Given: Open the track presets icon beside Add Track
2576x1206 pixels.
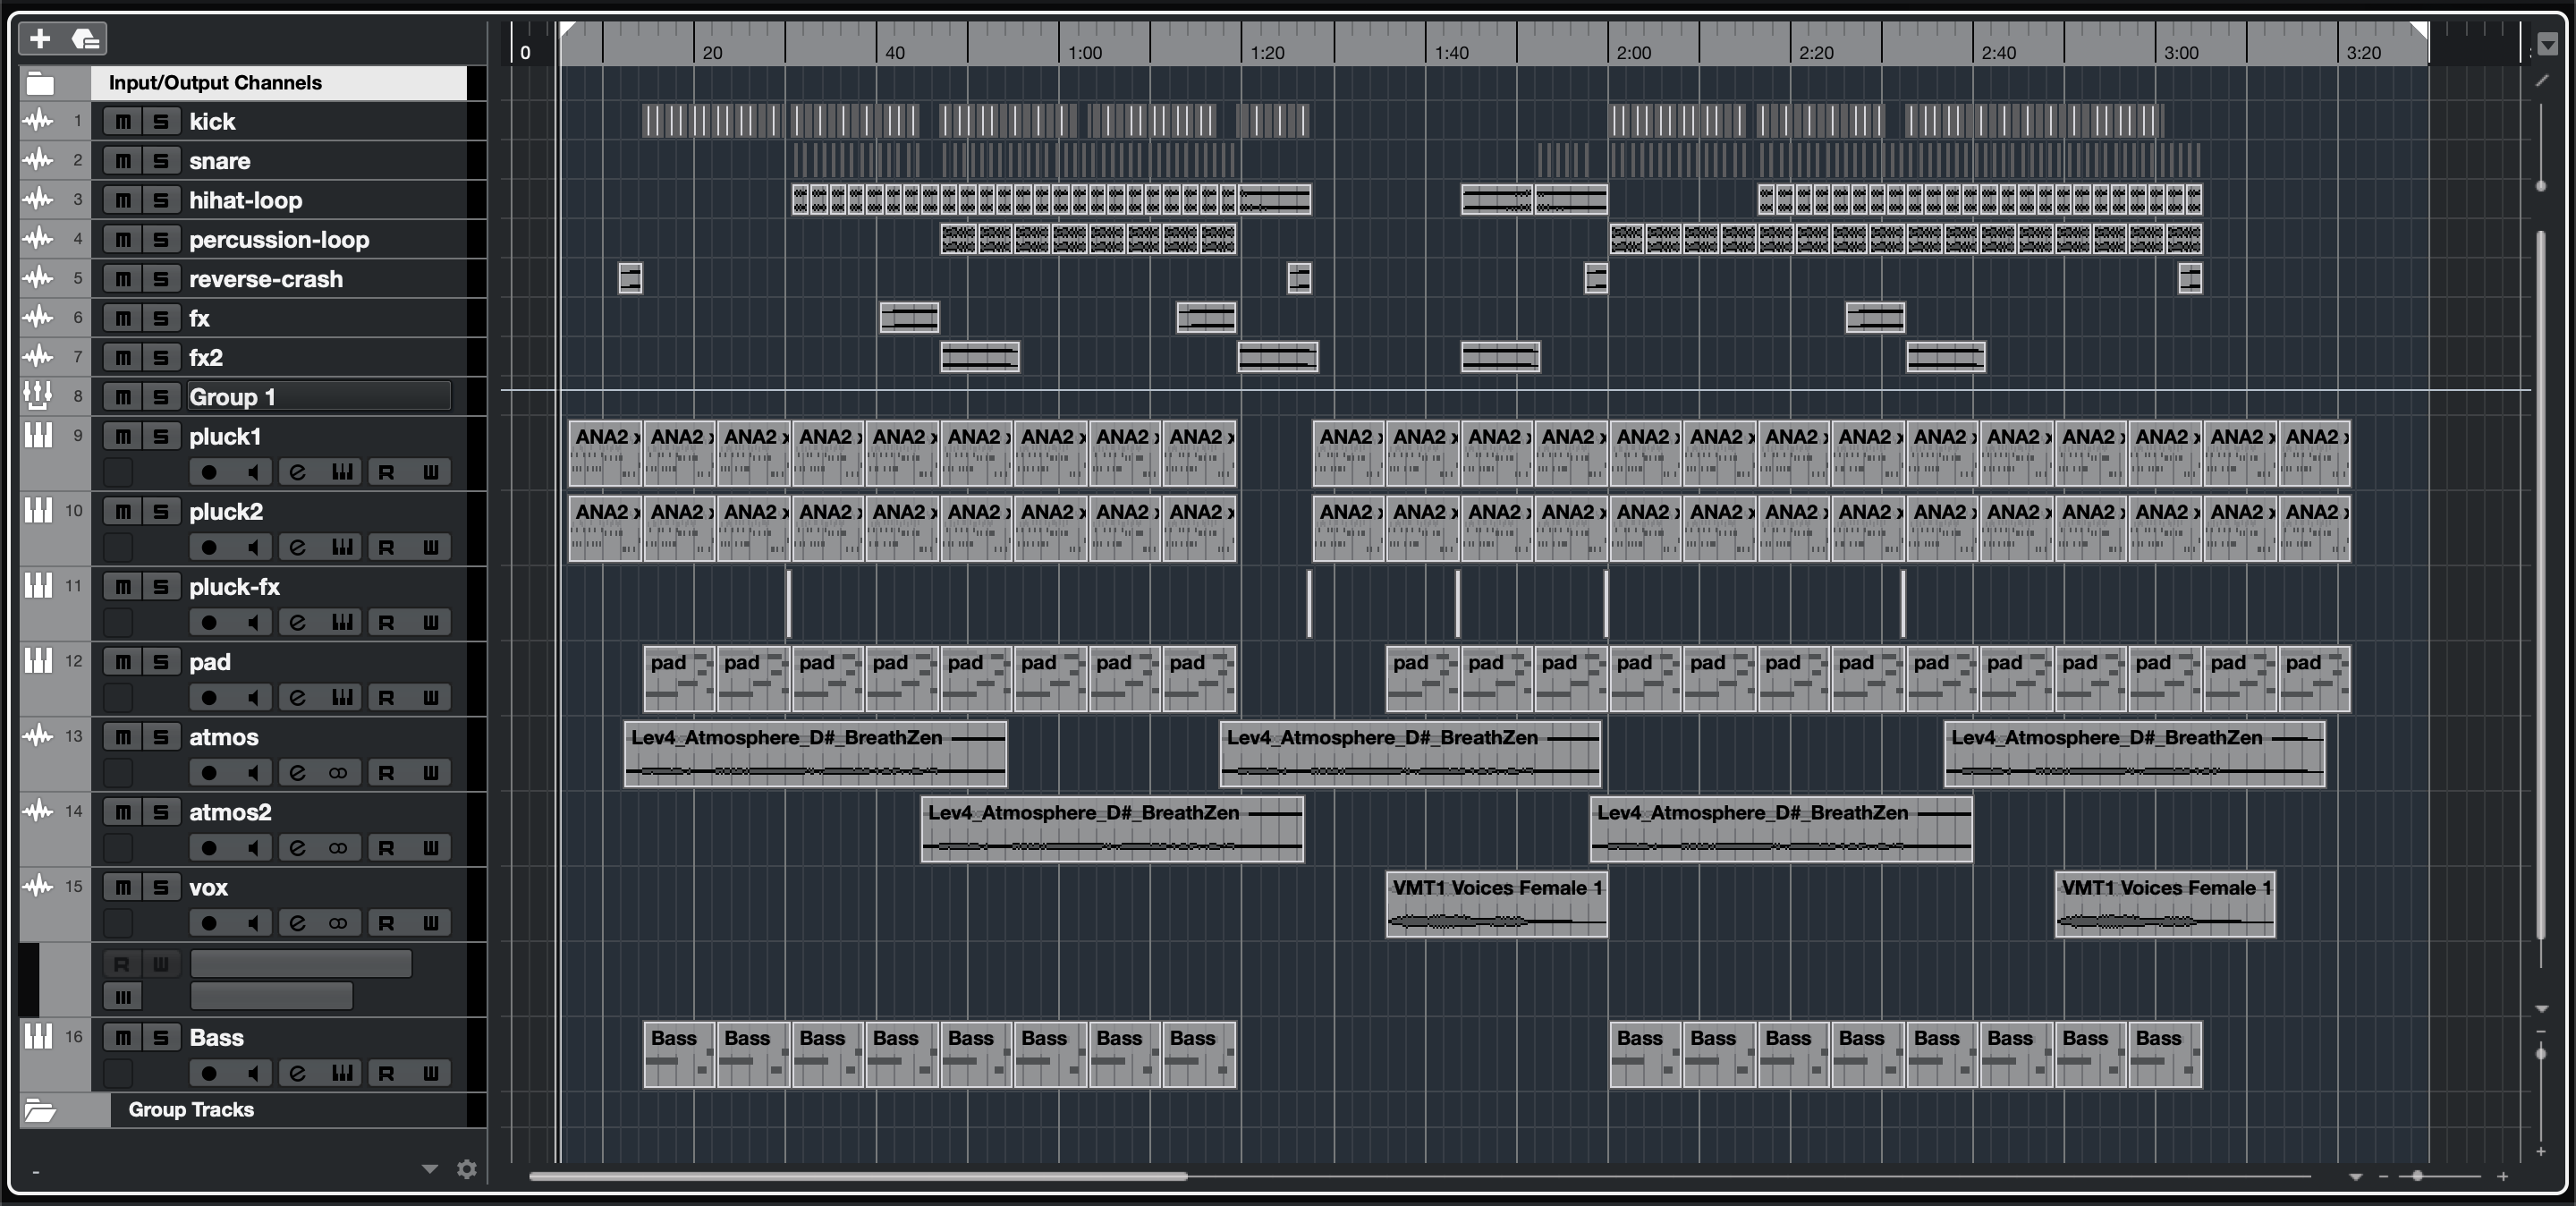Looking at the screenshot, I should coord(86,39).
